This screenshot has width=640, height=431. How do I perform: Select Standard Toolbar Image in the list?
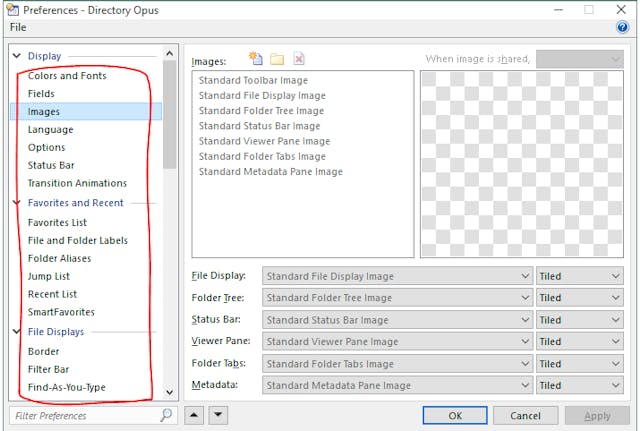pos(253,81)
